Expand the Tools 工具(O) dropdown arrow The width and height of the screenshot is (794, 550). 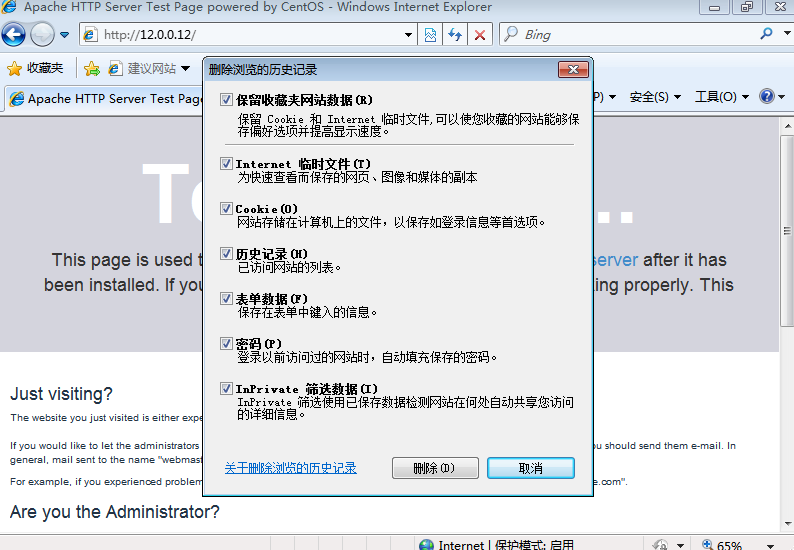(745, 97)
